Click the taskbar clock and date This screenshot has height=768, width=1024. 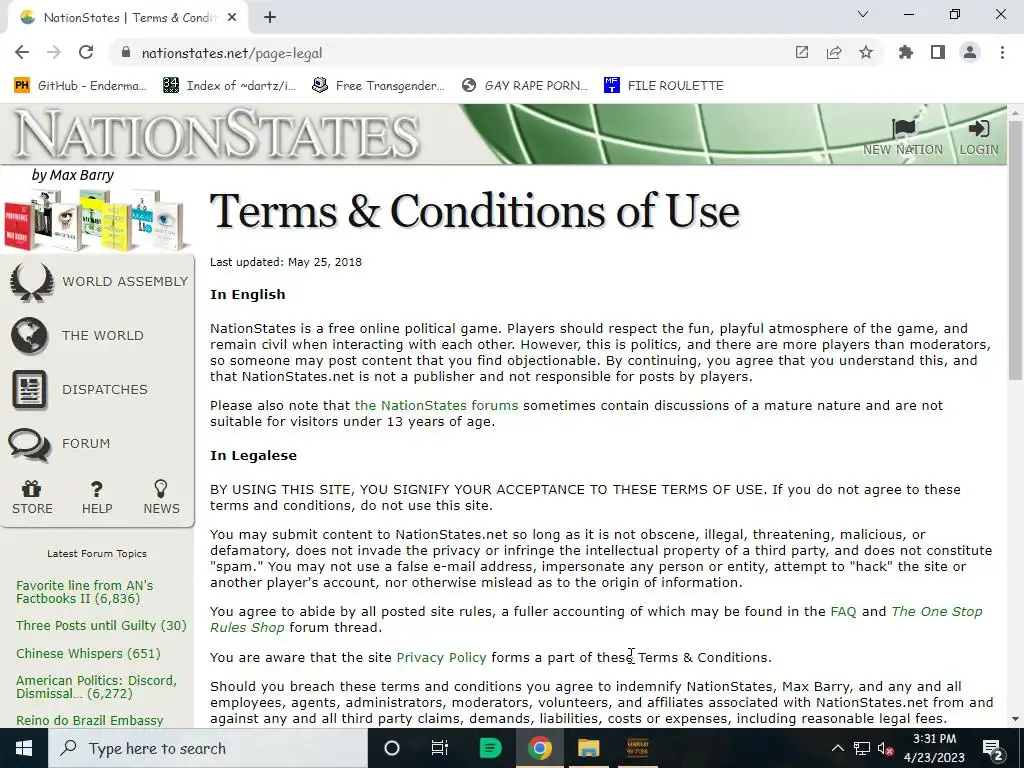click(x=935, y=748)
